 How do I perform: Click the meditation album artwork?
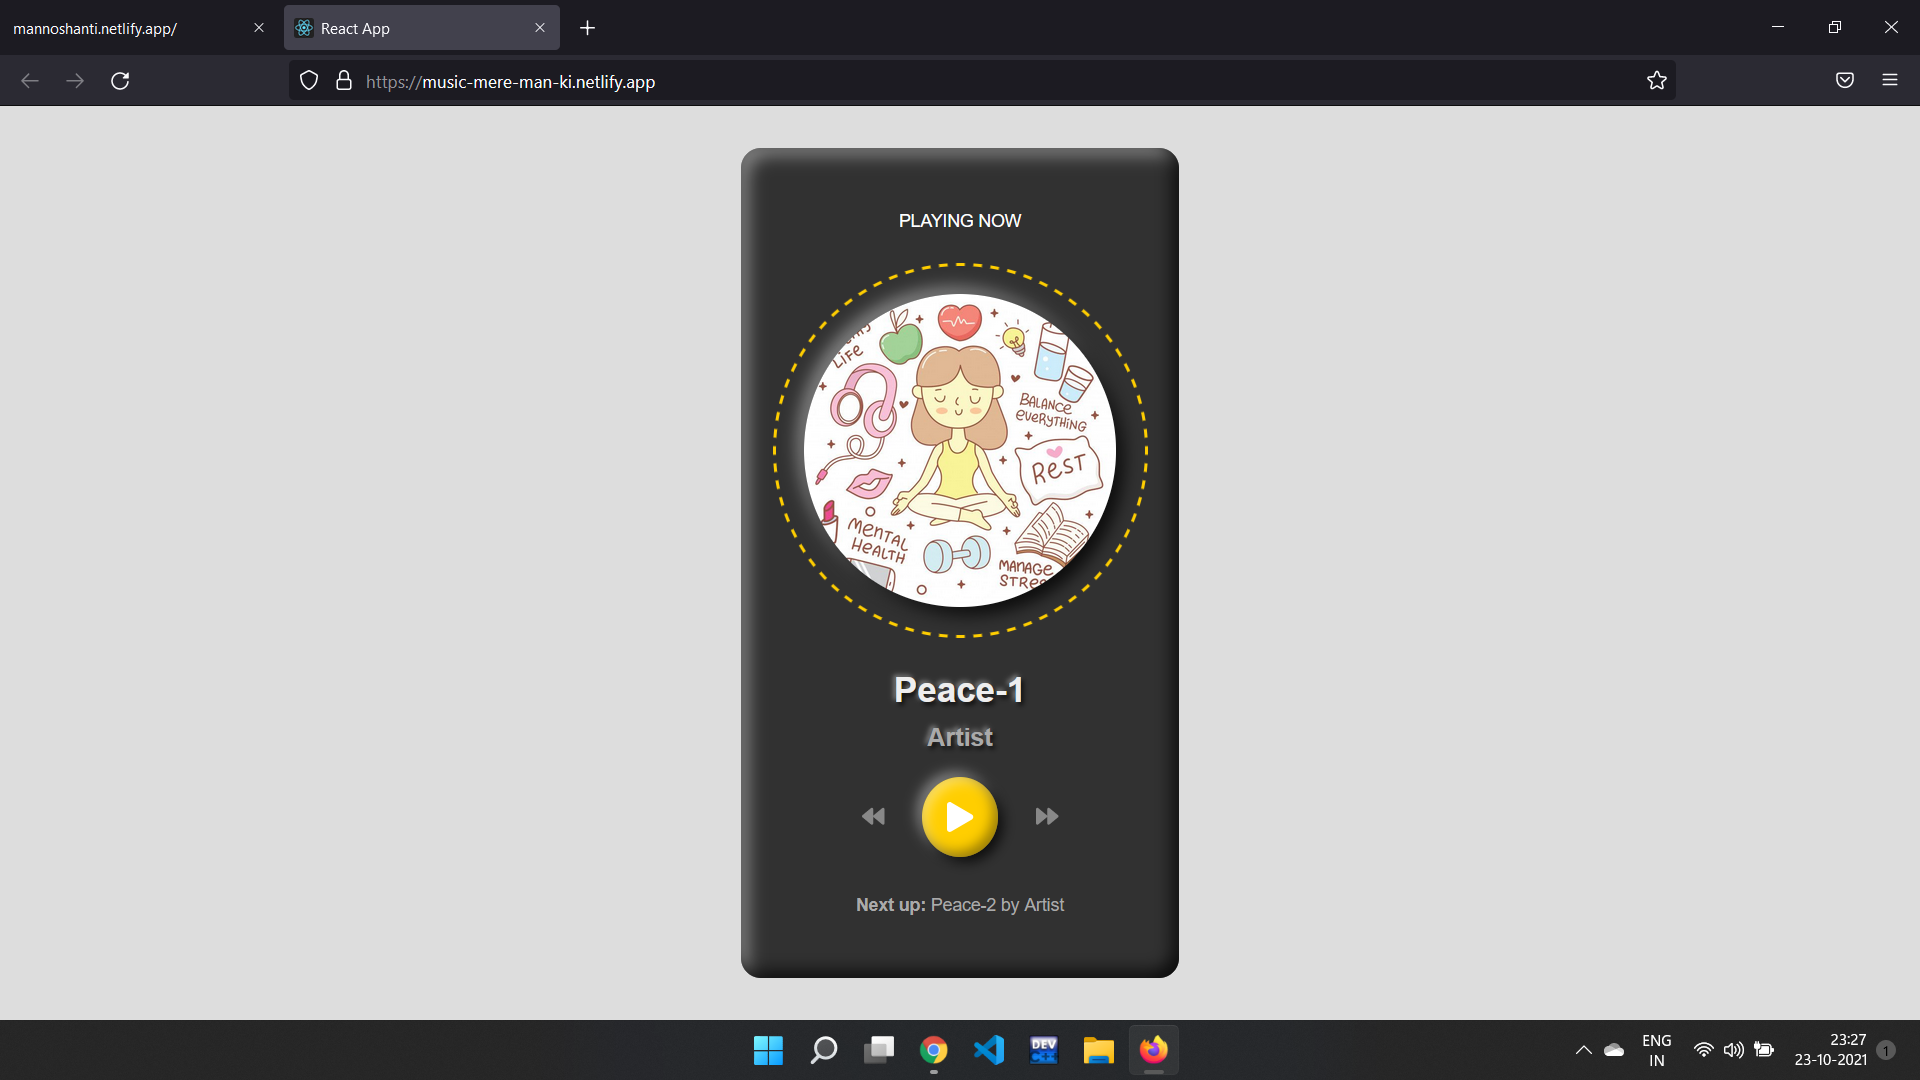960,450
